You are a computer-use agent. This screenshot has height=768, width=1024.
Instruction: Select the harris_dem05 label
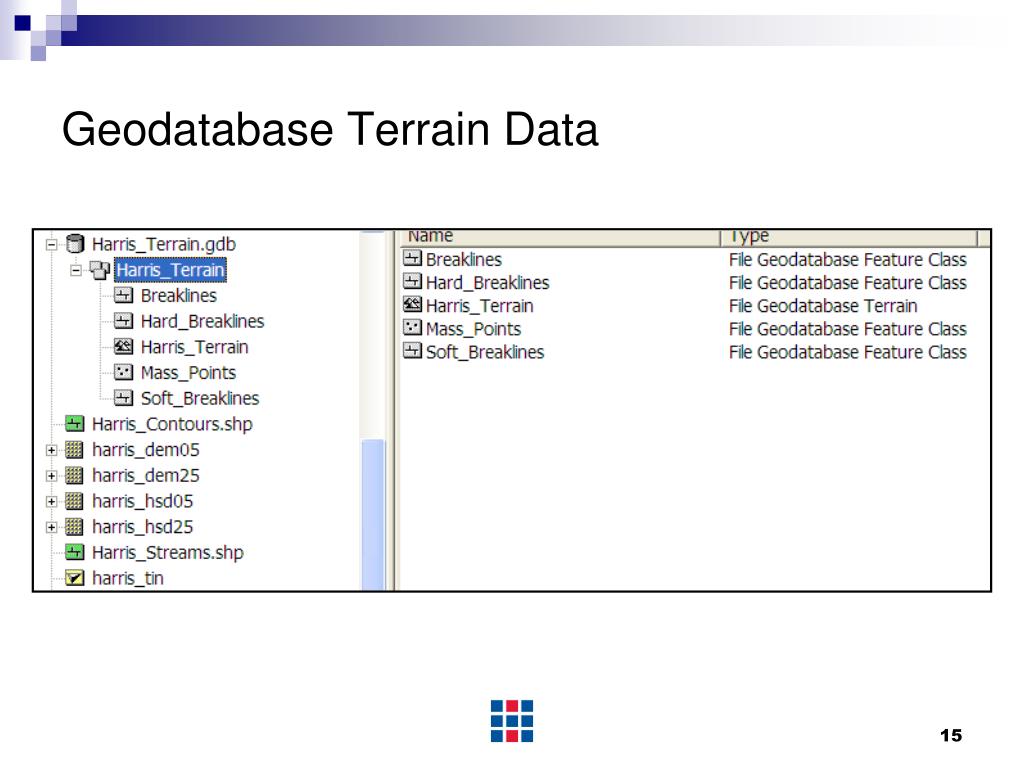point(146,449)
